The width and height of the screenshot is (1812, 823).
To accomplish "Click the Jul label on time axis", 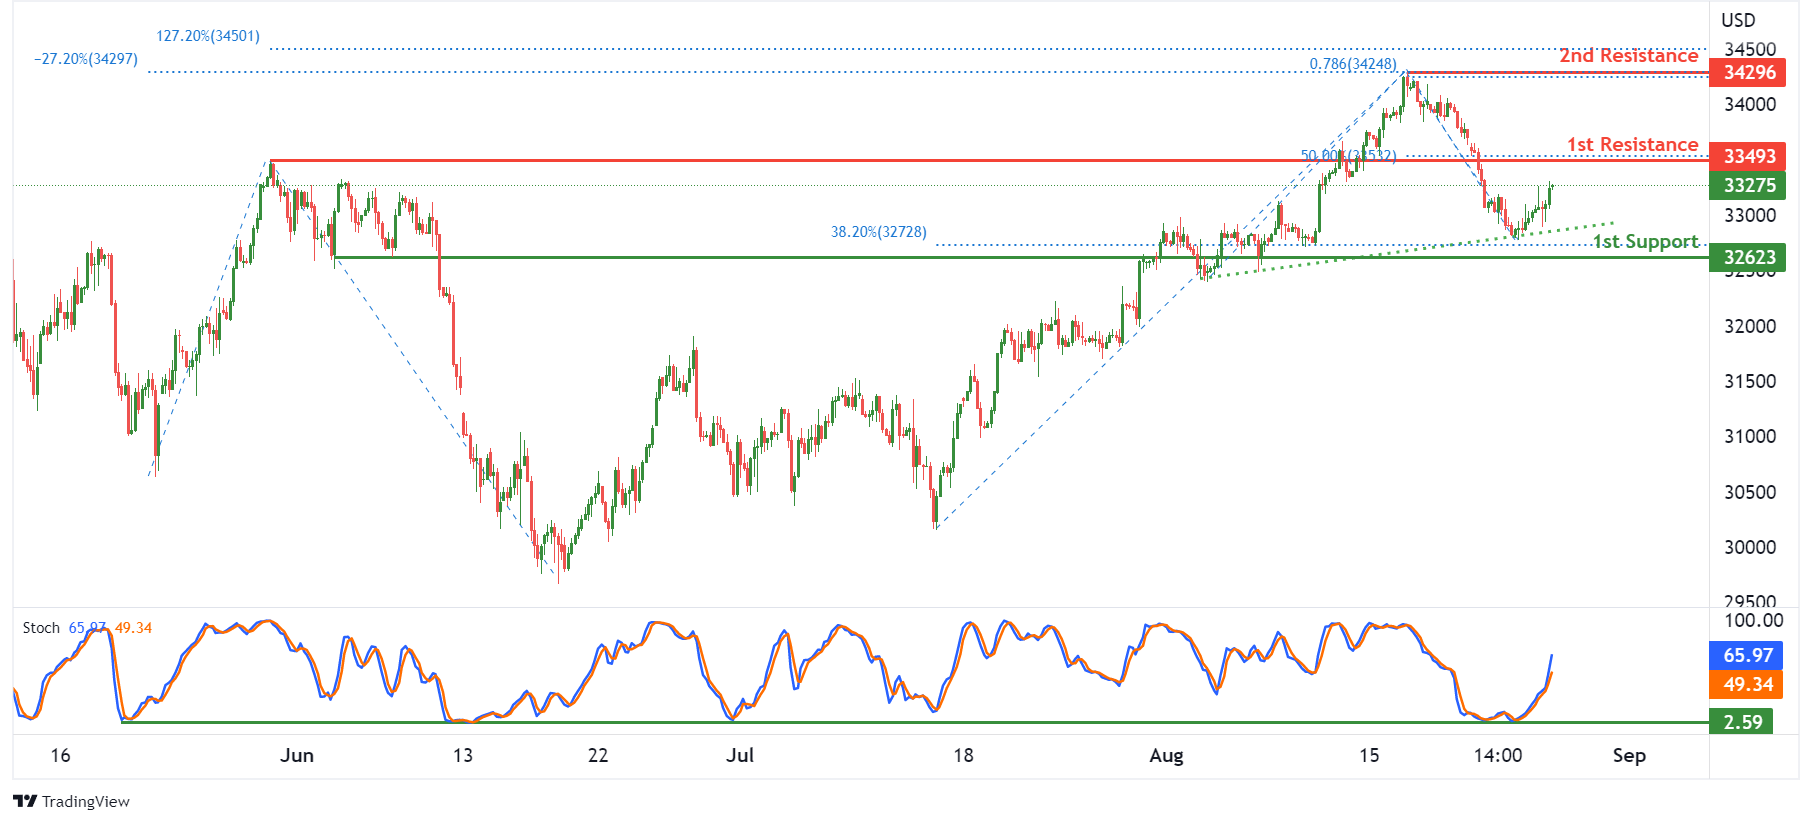I will (x=740, y=756).
